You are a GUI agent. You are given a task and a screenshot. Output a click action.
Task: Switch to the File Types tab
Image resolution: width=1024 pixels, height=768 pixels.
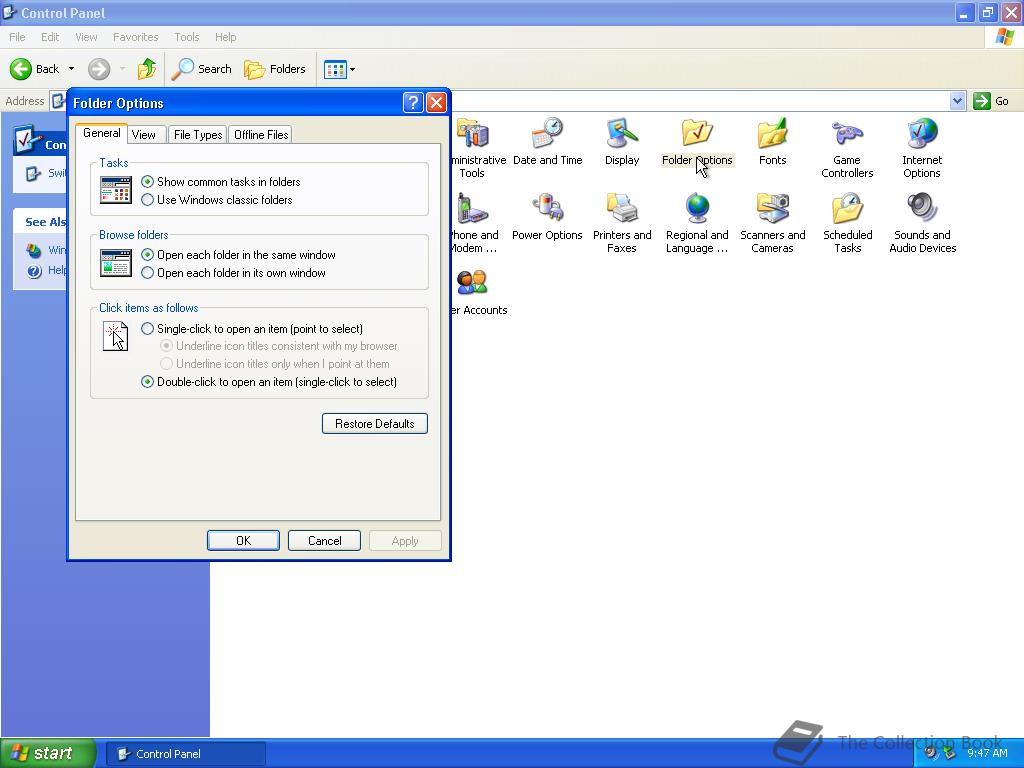[x=198, y=135]
